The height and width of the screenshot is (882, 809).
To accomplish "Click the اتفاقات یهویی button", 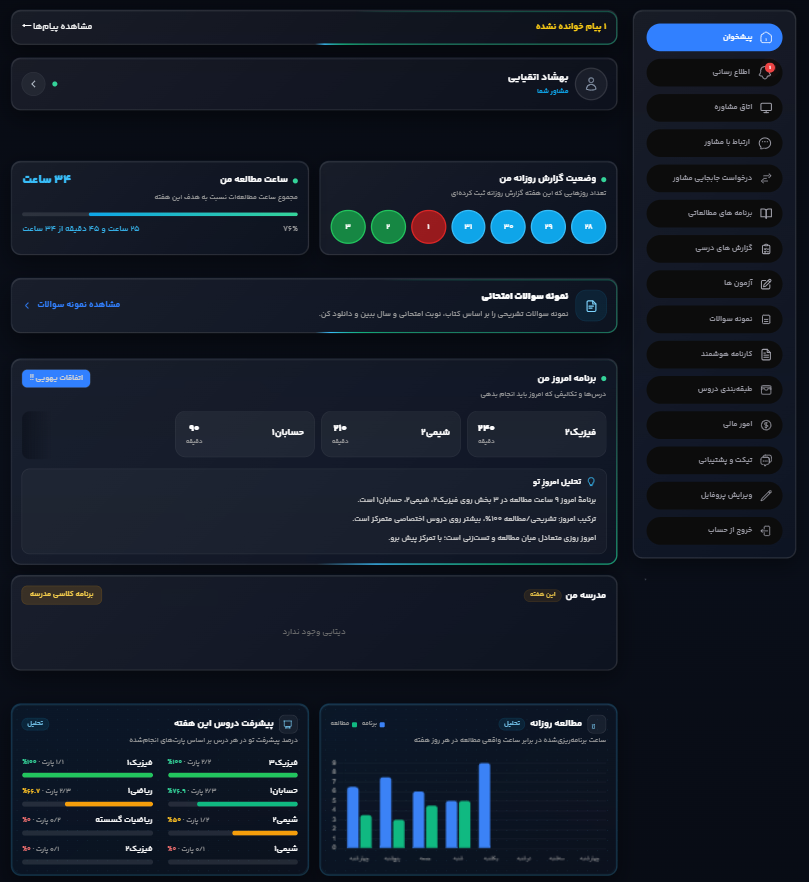I will pos(56,378).
